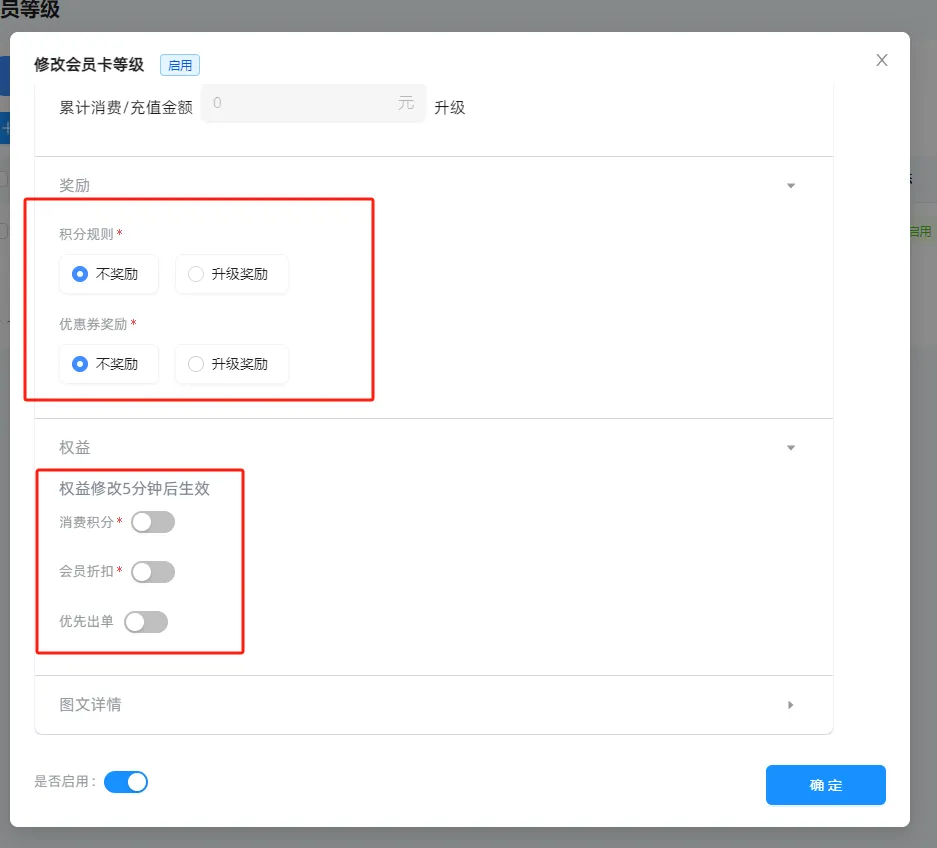Turn on the 会员折扣 switch
The image size is (937, 848).
(x=153, y=572)
